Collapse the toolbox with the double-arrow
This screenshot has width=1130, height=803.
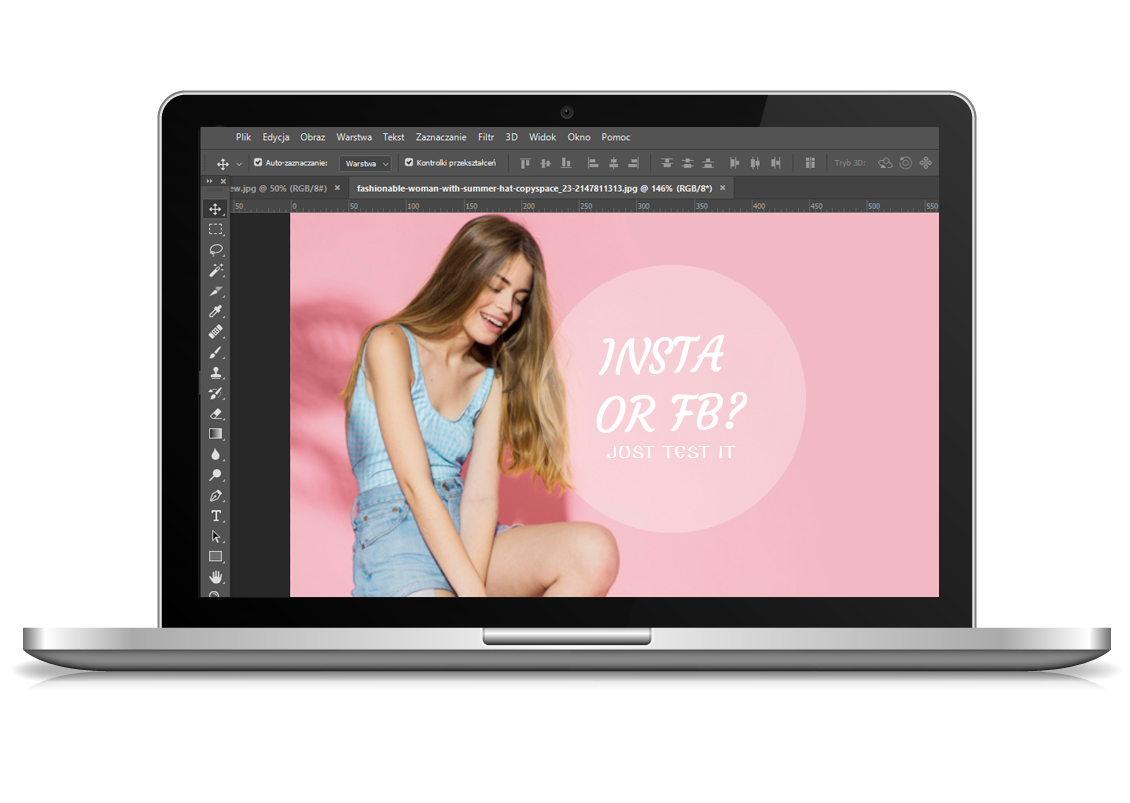click(209, 181)
